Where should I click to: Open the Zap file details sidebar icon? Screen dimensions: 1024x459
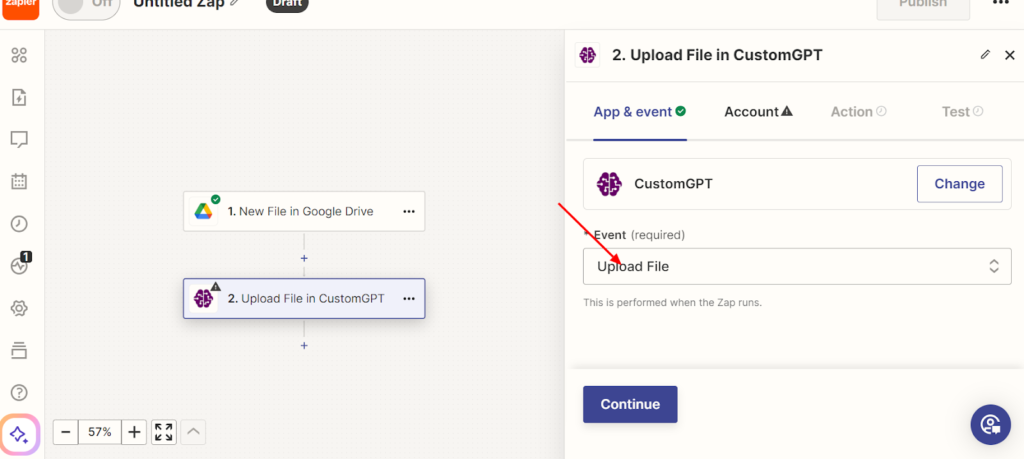[19, 98]
